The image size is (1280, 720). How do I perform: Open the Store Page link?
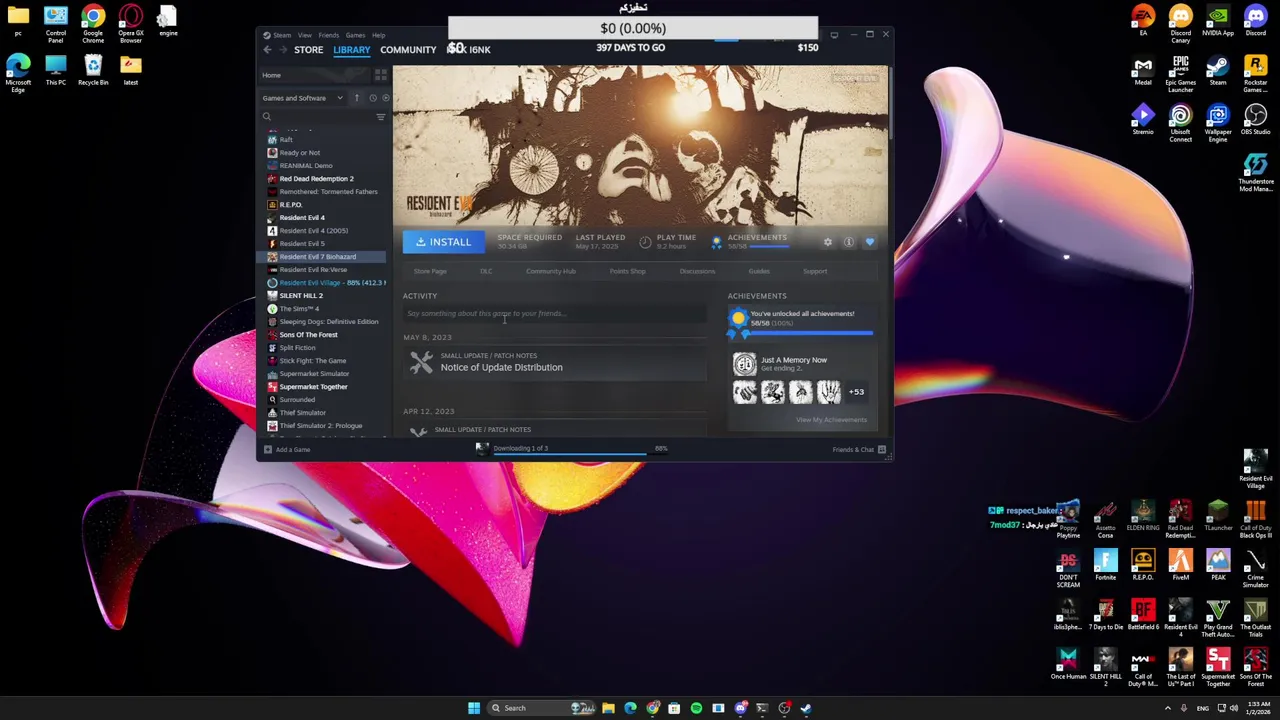tap(430, 272)
